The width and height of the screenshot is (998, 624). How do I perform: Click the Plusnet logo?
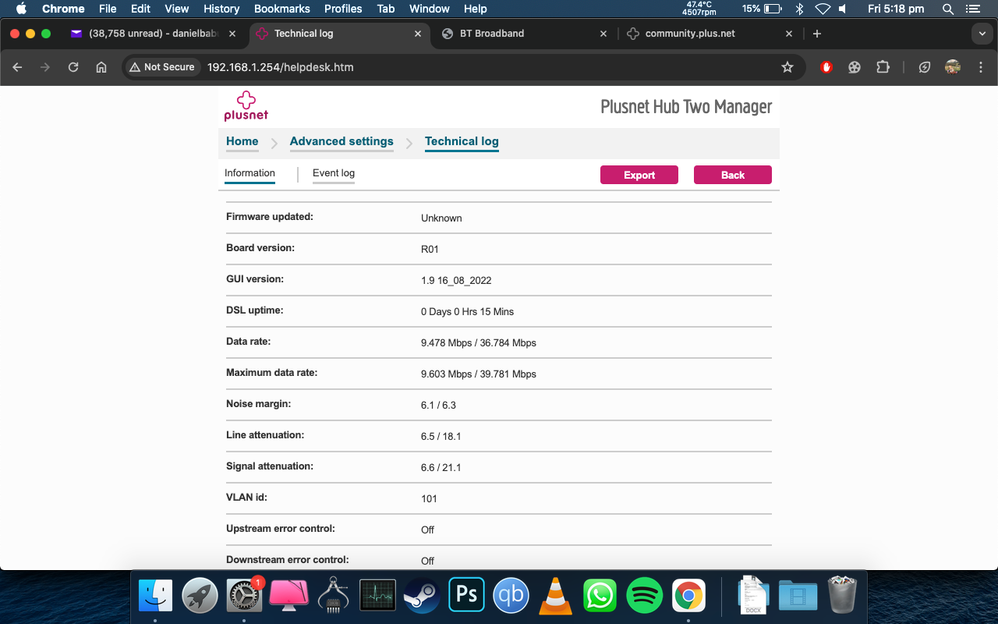coord(245,106)
